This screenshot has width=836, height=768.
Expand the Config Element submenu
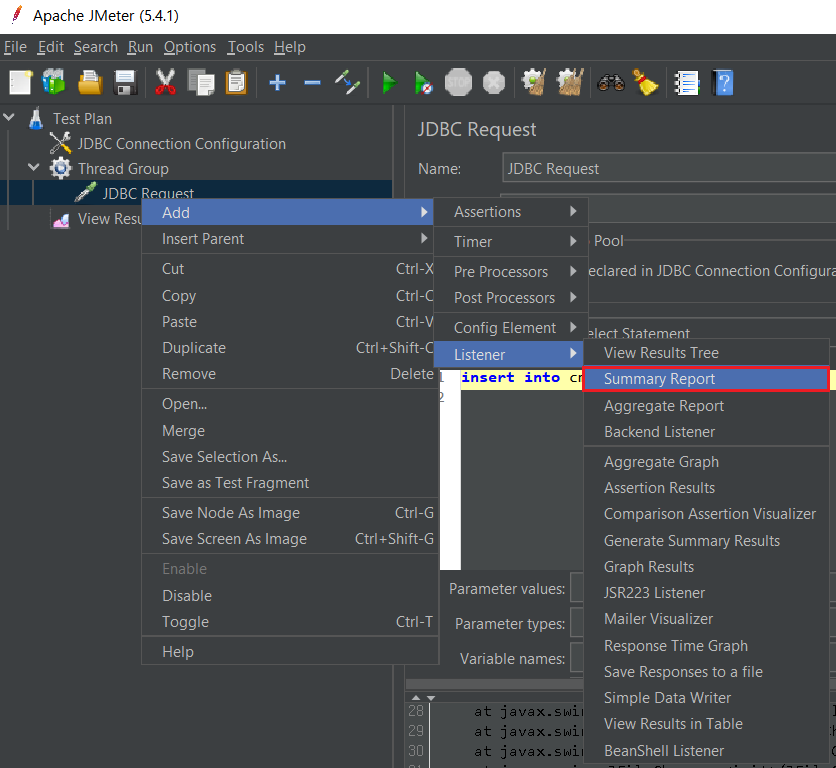coord(511,327)
